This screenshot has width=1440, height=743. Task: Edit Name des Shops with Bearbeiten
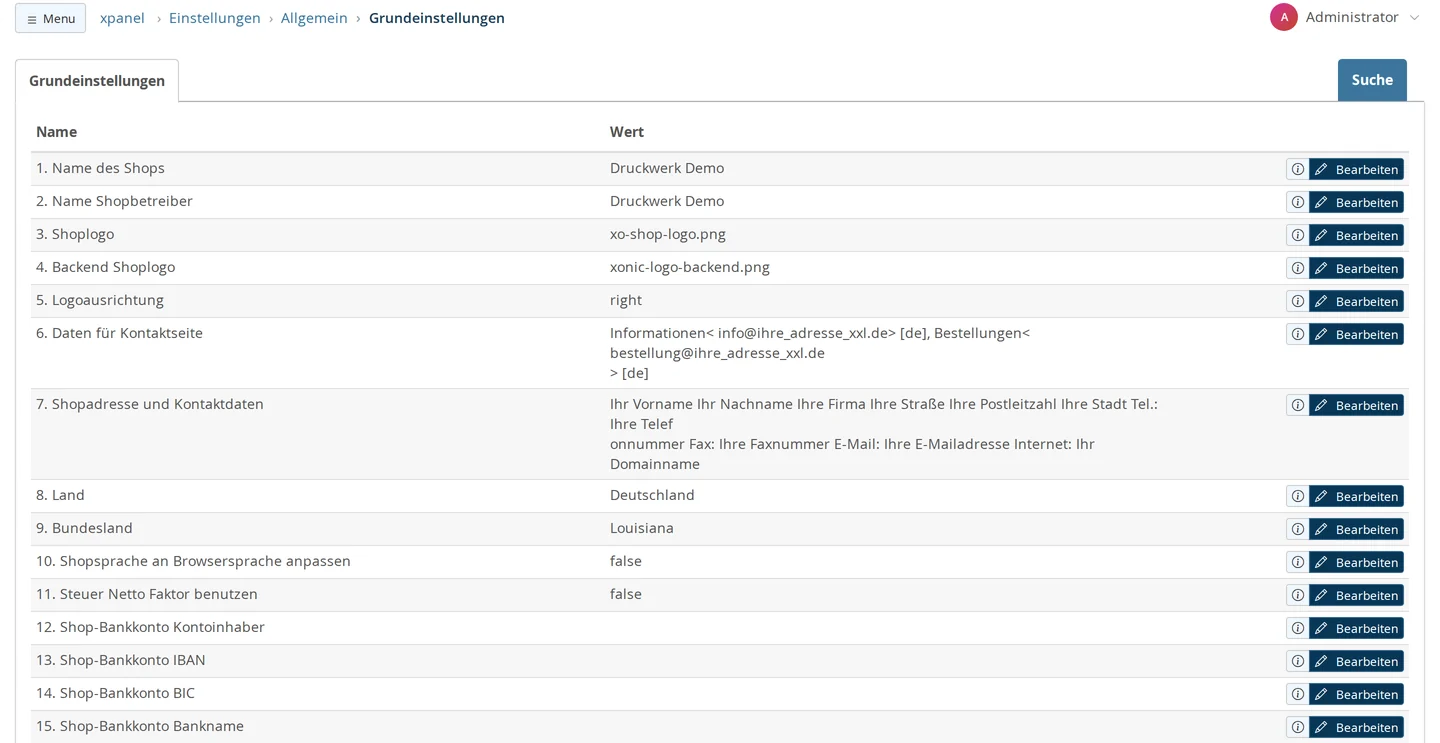[x=1356, y=169]
